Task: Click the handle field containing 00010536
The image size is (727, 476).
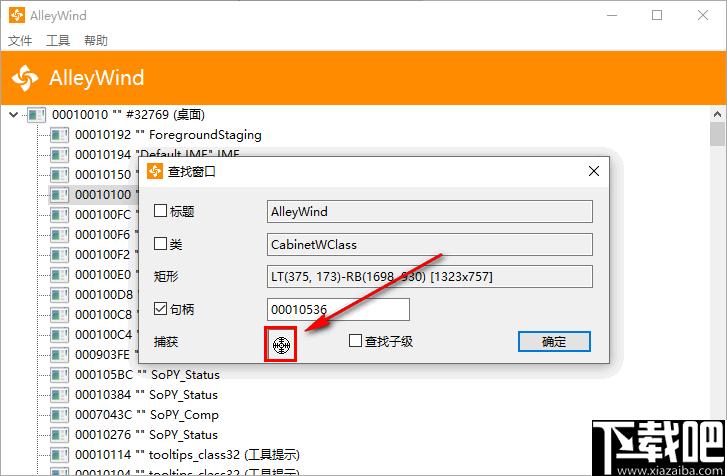Action: pos(338,309)
